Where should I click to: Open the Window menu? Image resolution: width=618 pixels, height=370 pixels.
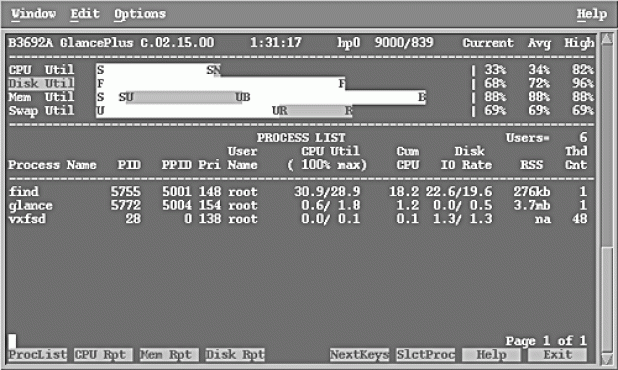tap(34, 14)
